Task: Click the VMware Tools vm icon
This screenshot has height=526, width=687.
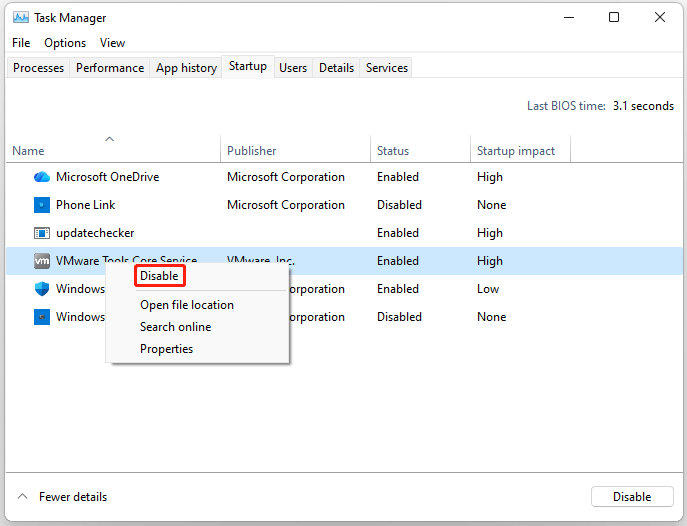Action: (x=42, y=261)
